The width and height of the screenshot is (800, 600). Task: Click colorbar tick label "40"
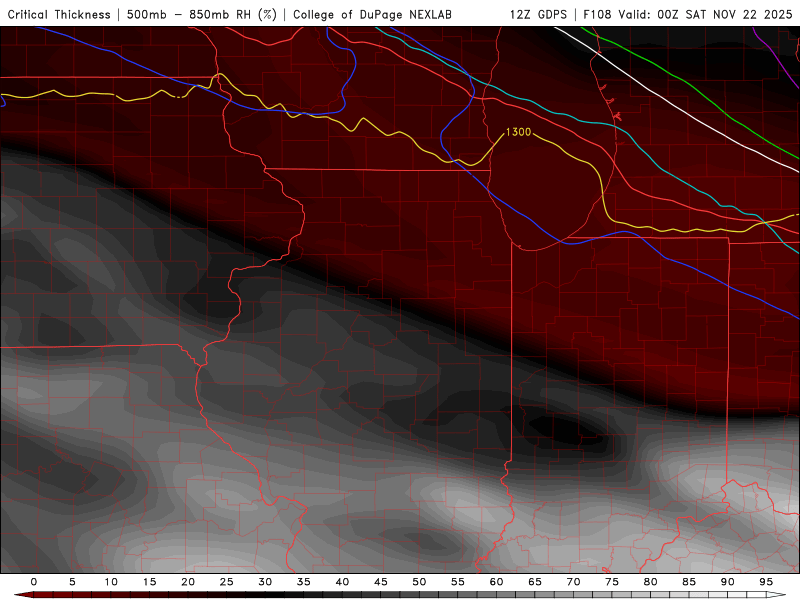tap(342, 582)
